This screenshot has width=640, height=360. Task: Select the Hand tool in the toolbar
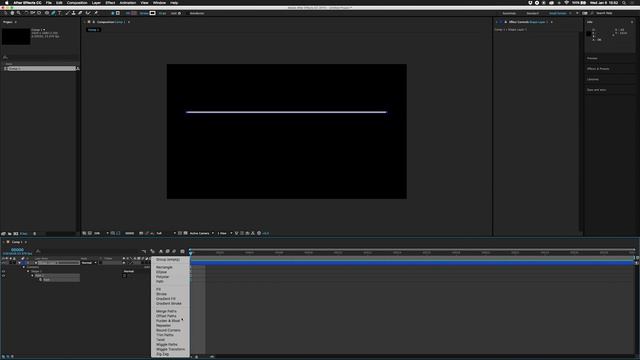(12, 13)
